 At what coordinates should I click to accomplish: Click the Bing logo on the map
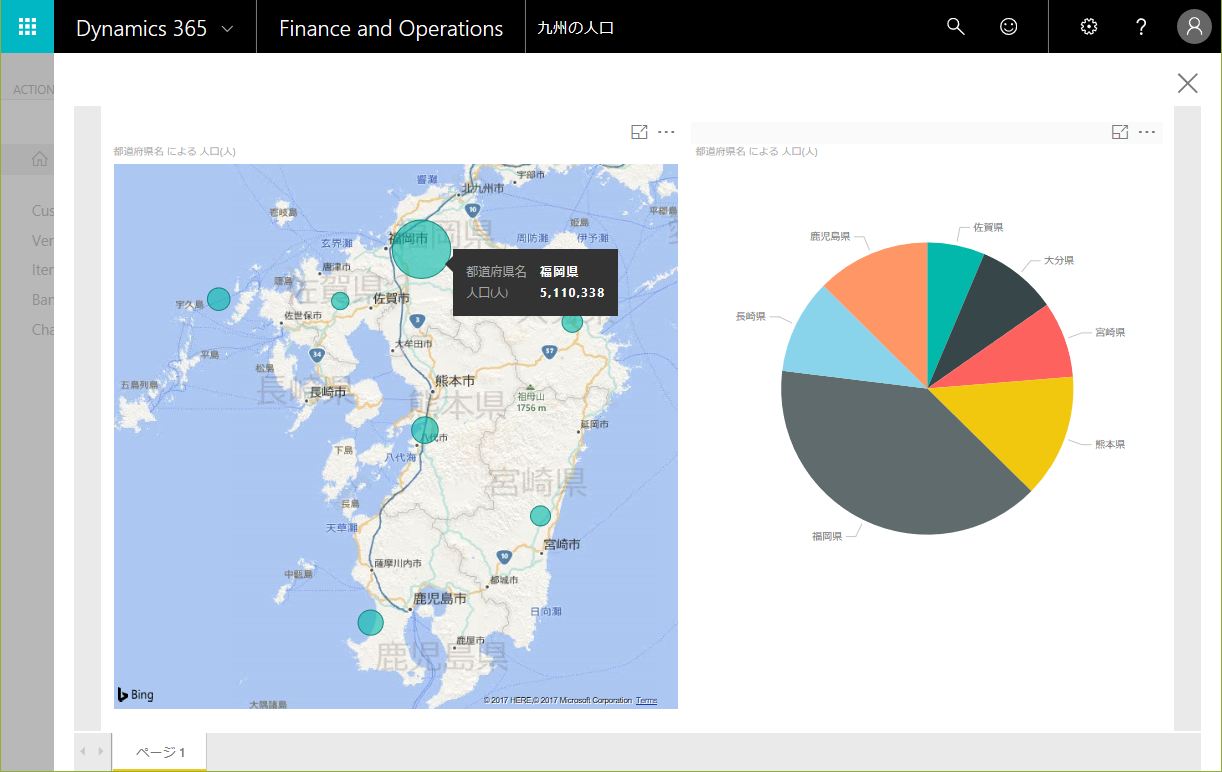pyautogui.click(x=136, y=694)
